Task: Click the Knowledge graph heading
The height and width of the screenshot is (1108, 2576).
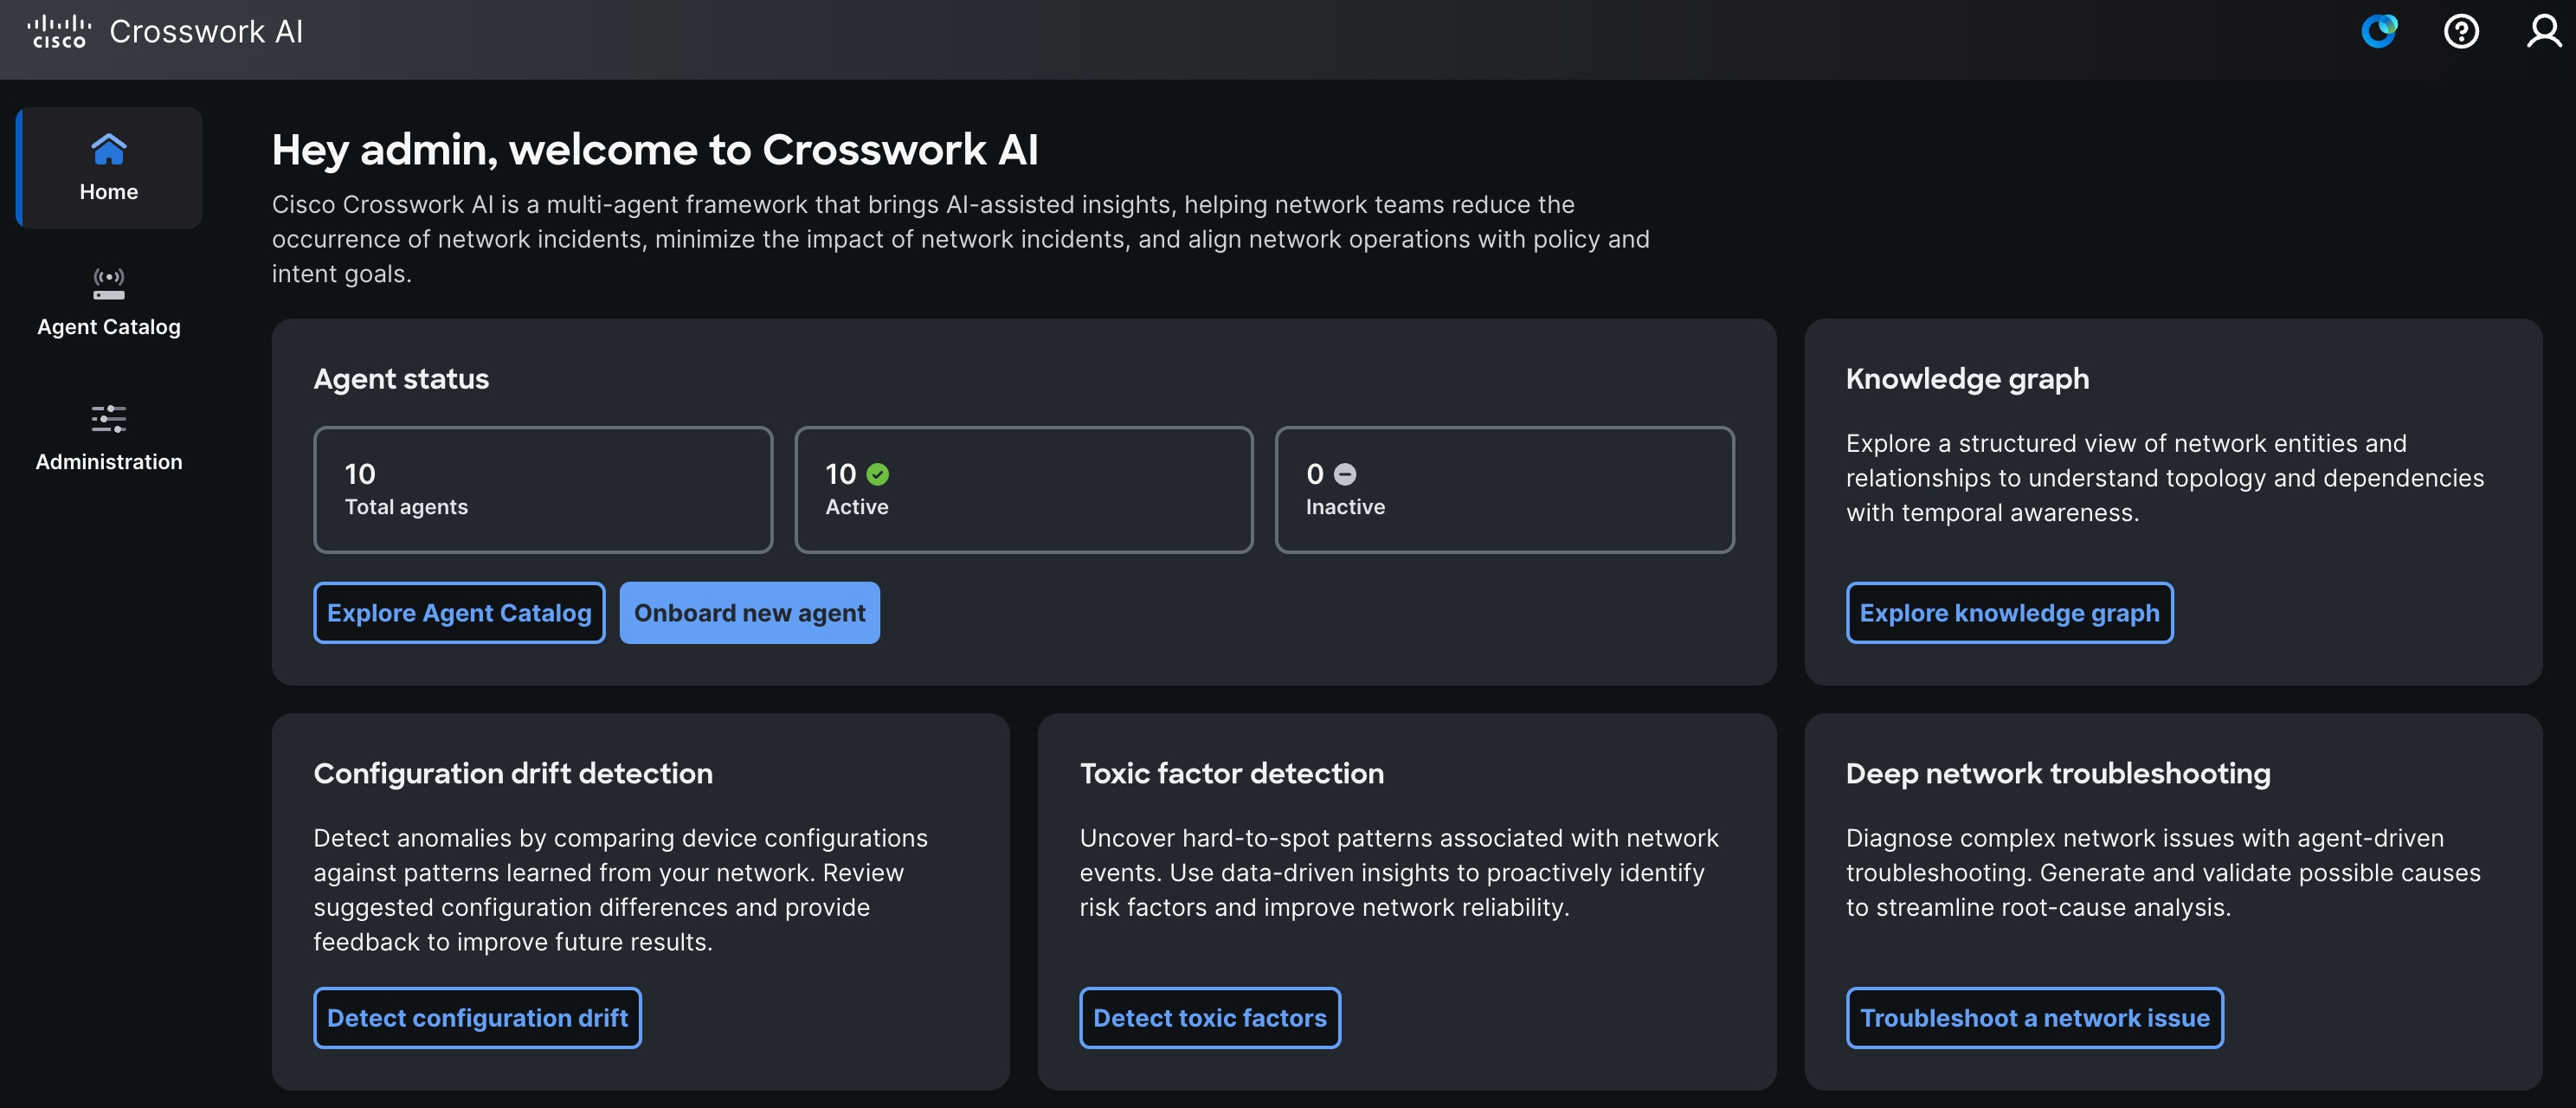Action: pos(1967,379)
